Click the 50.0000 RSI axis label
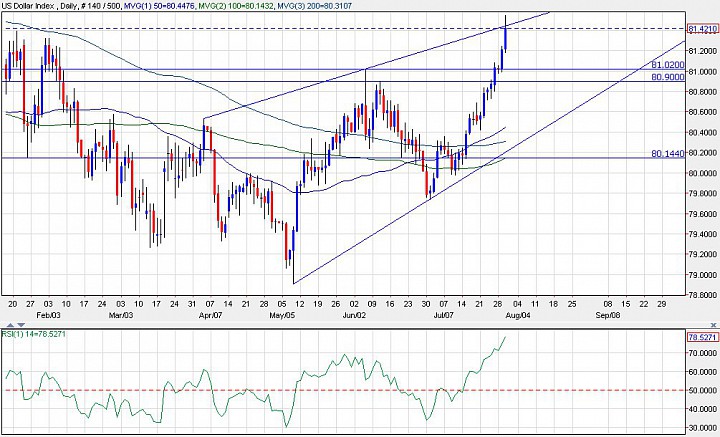720x437 pixels. click(x=705, y=391)
